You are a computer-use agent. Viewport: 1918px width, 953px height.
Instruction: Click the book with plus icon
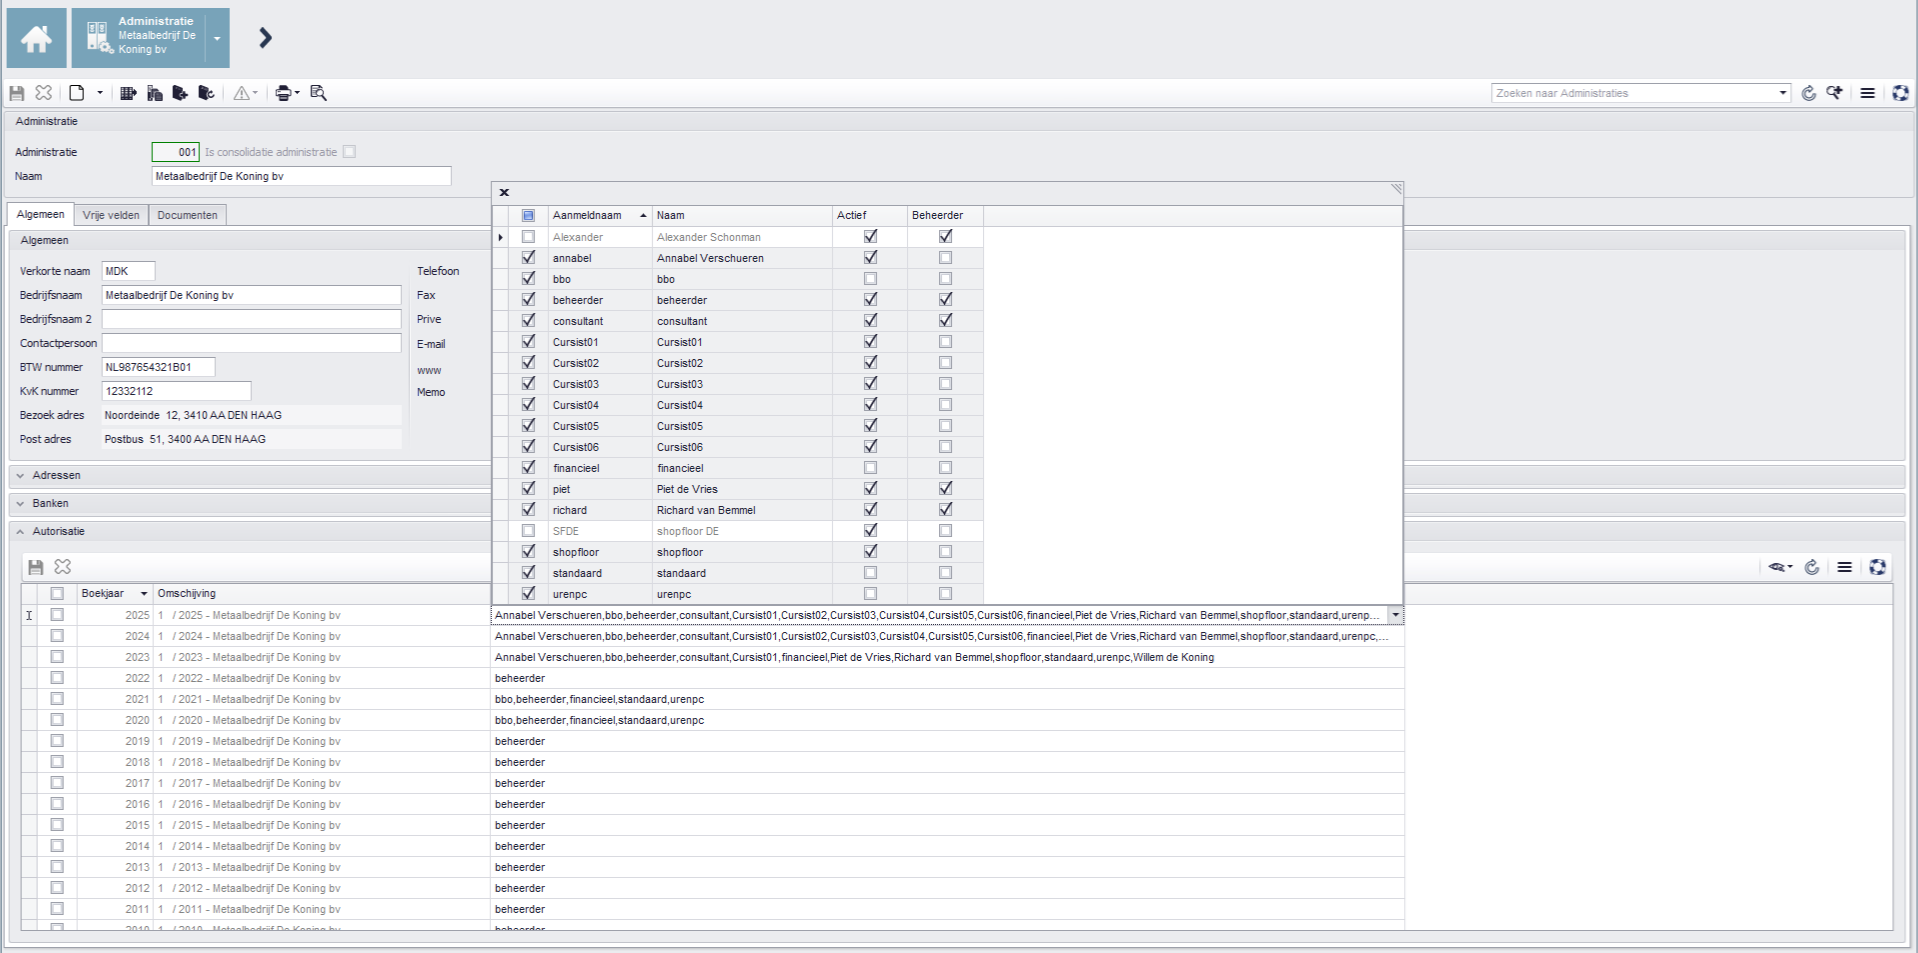(x=180, y=93)
